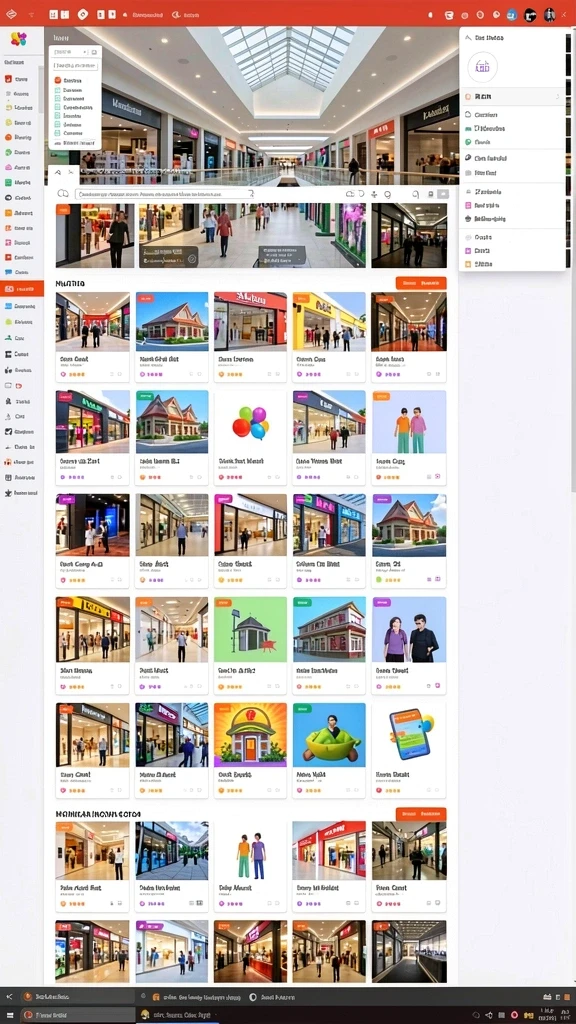Screen dimensions: 576x1024
Task: Open the small hut card with green background
Action: click(x=250, y=645)
